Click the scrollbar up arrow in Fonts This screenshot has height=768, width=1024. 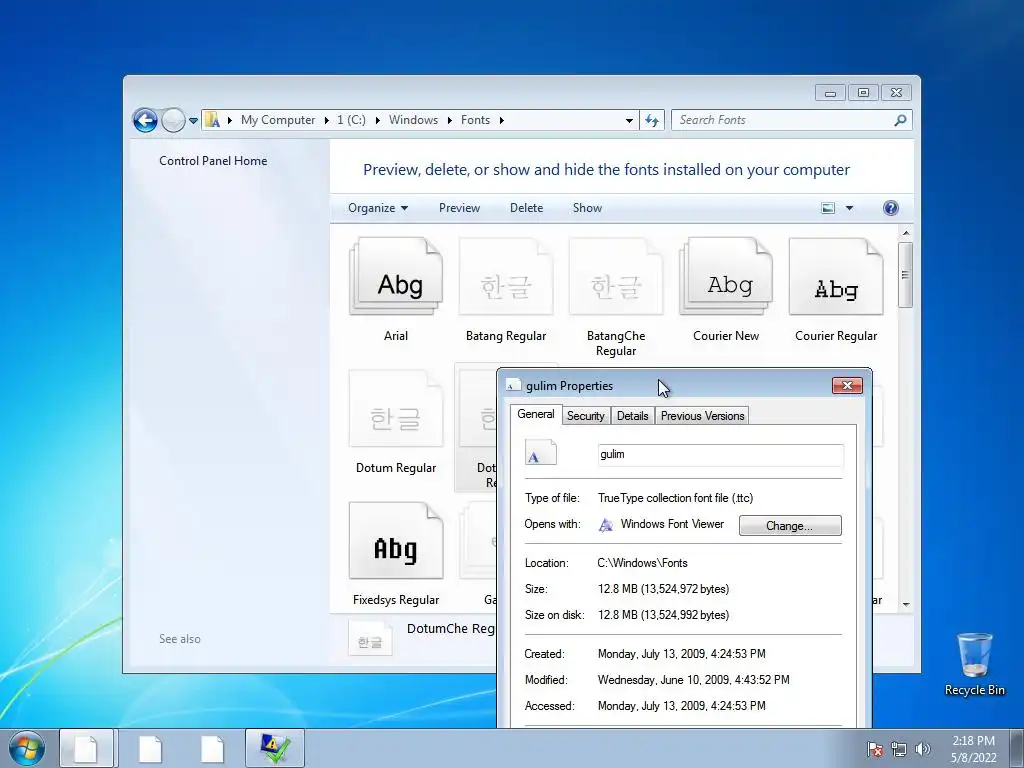point(906,233)
